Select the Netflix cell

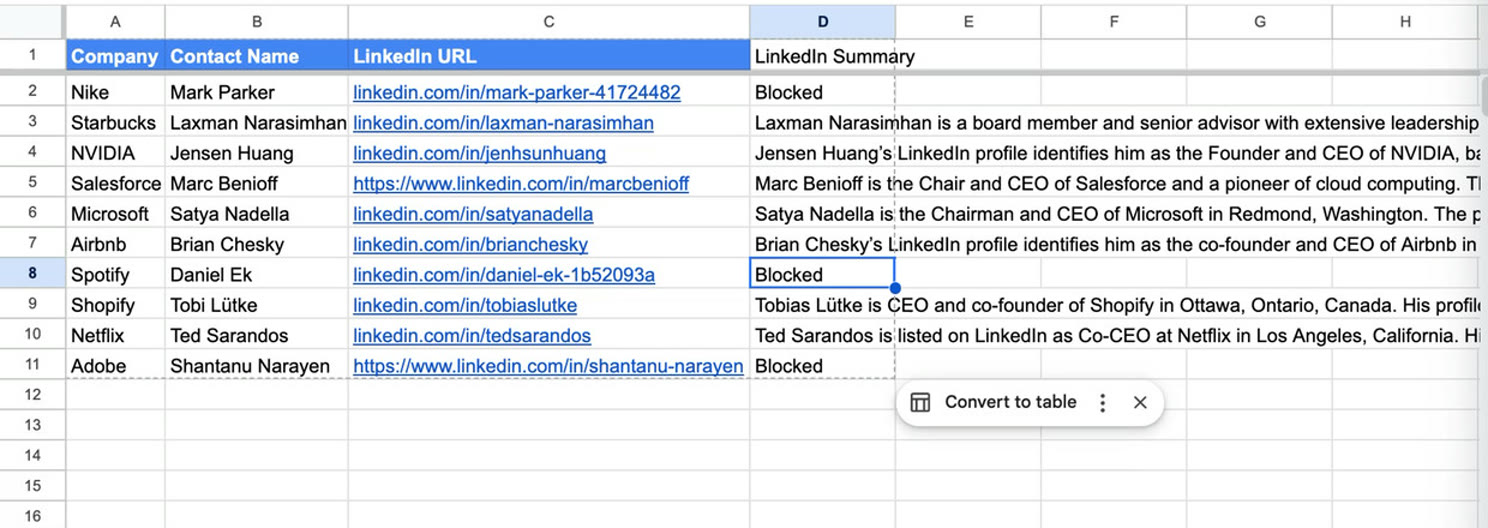click(x=116, y=336)
